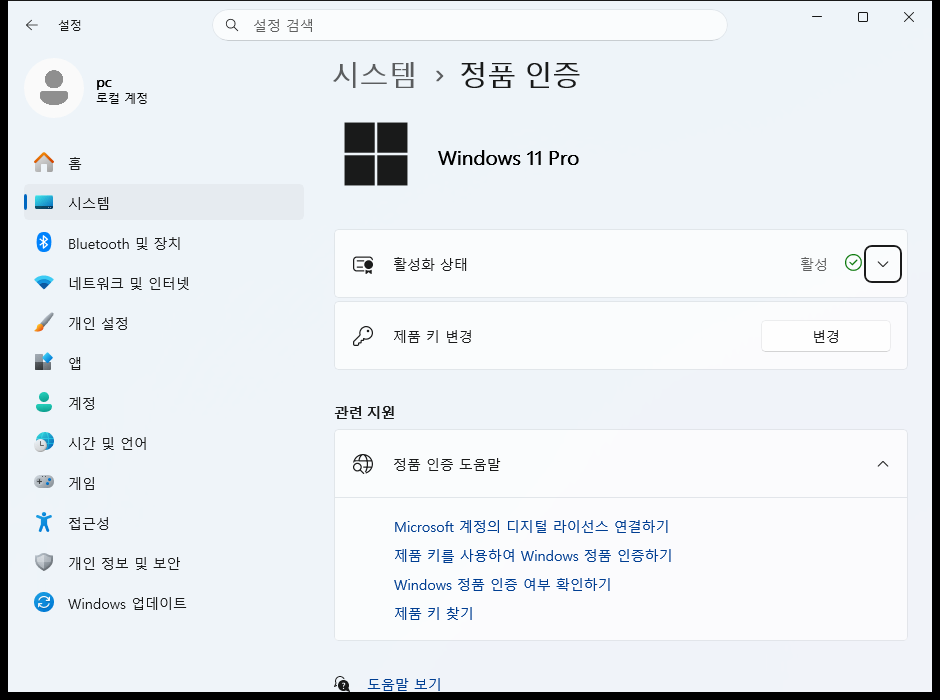The height and width of the screenshot is (700, 940).
Task: Click the Windows 11 Pro logo
Action: pyautogui.click(x=376, y=154)
